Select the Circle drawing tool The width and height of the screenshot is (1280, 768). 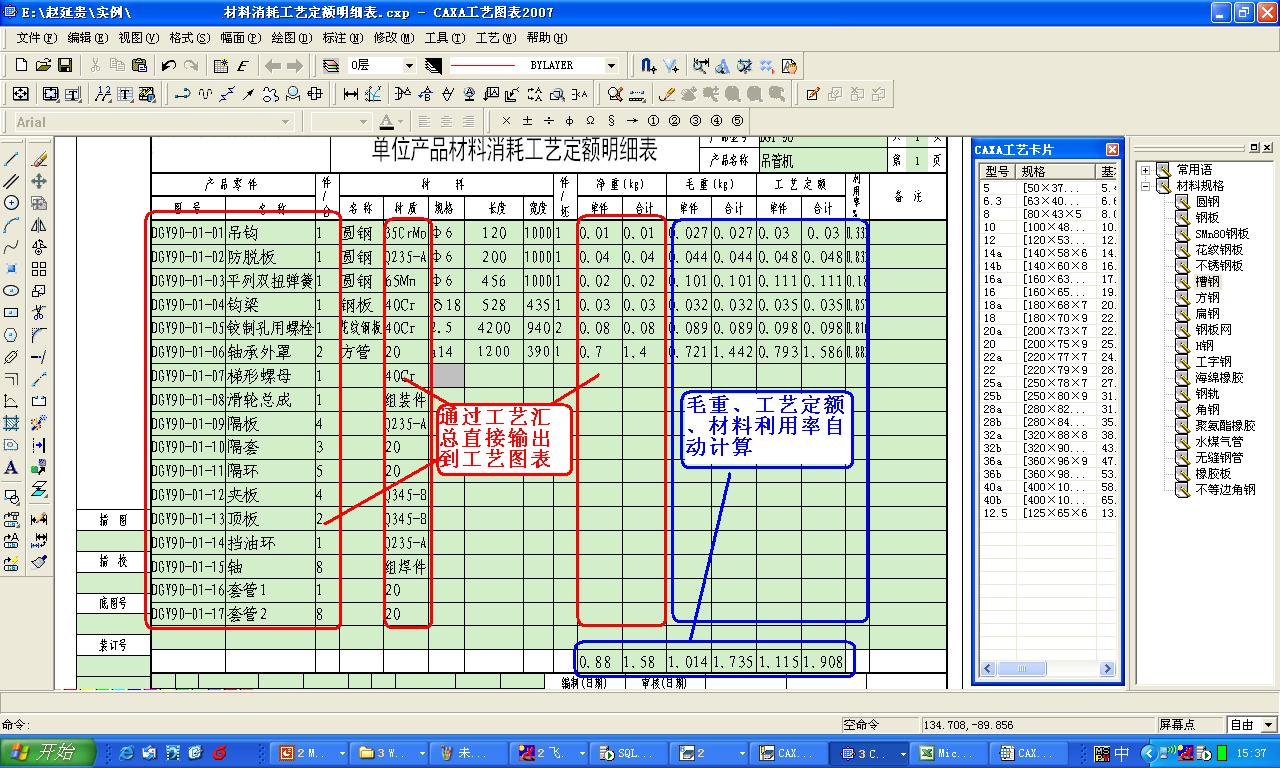12,203
